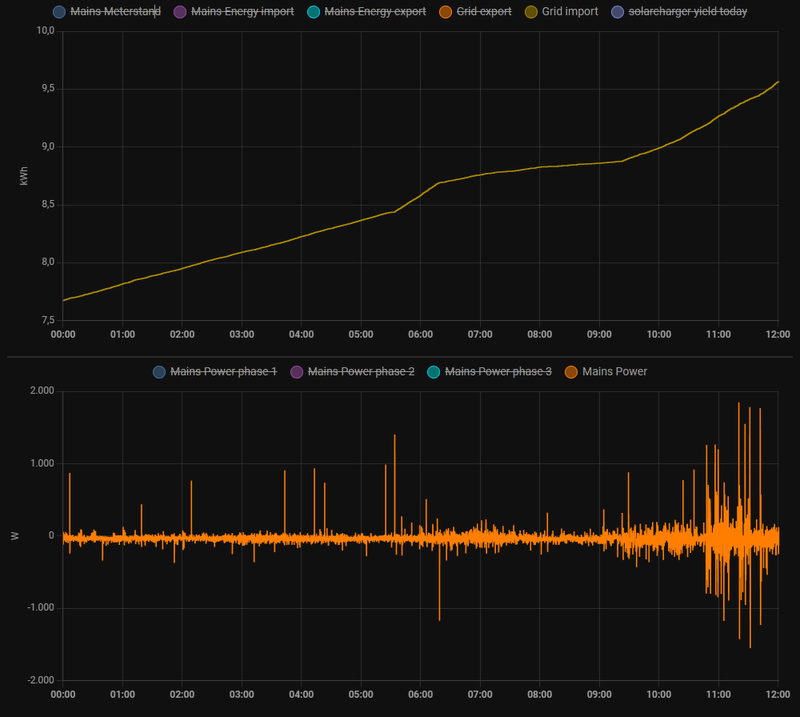Click the teal Mains Energy export dot
This screenshot has width=800, height=717.
pos(314,12)
